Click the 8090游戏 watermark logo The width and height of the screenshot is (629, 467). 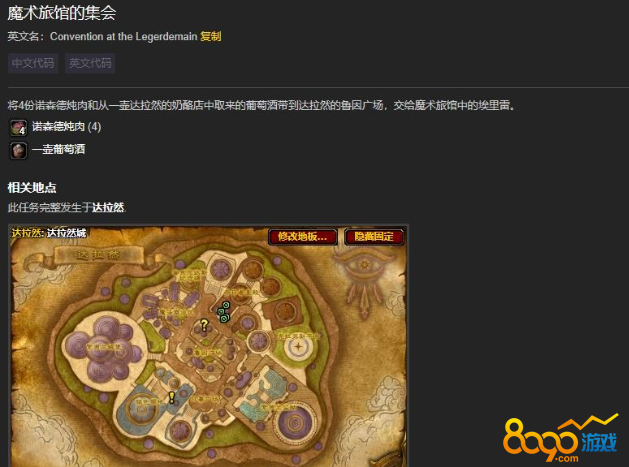[x=560, y=439]
